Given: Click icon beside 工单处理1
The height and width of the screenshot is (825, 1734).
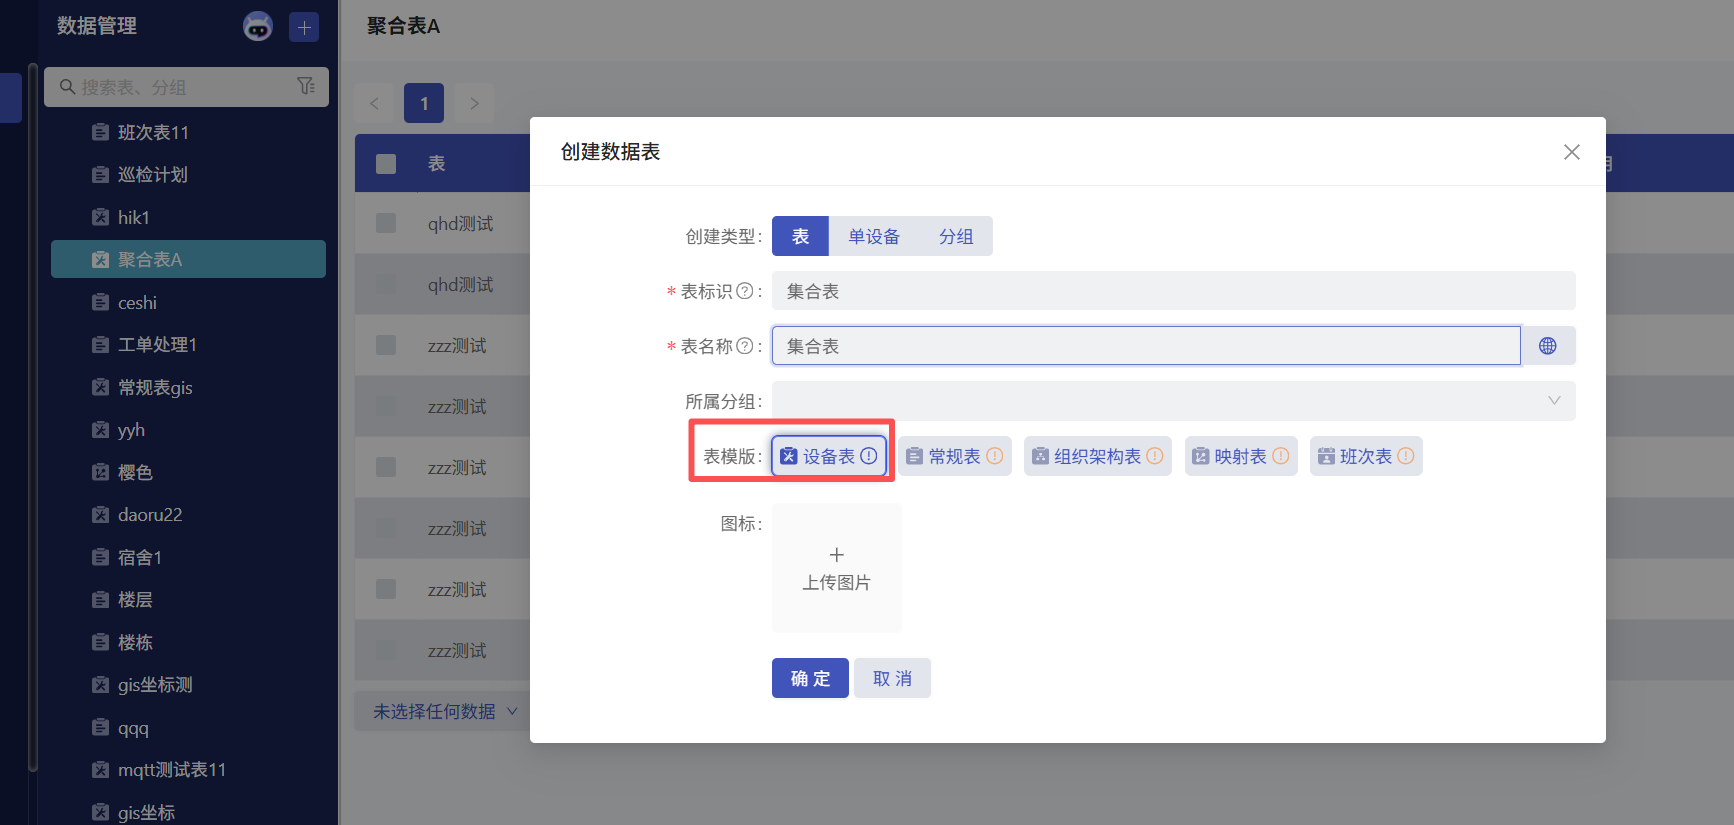Looking at the screenshot, I should coord(100,345).
